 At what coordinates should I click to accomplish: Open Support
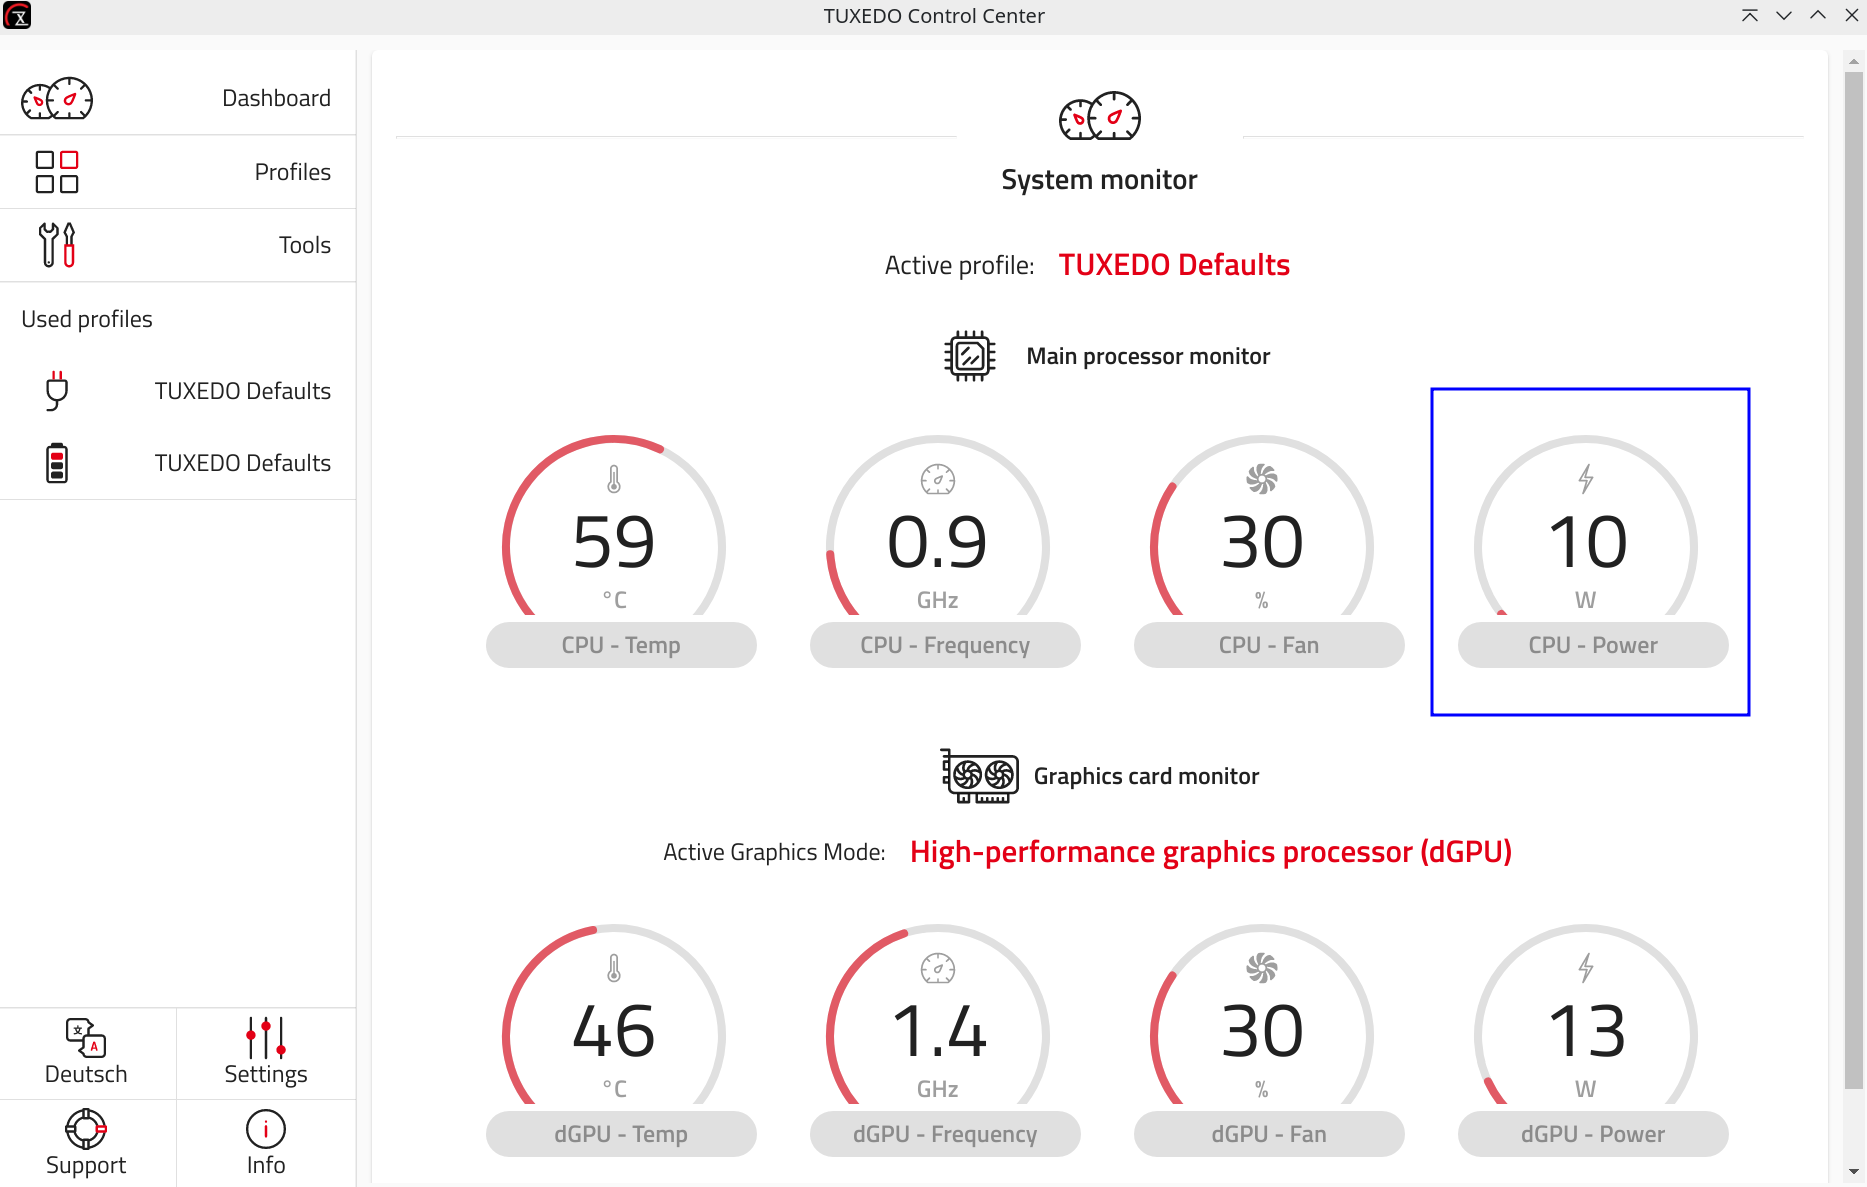[87, 1143]
